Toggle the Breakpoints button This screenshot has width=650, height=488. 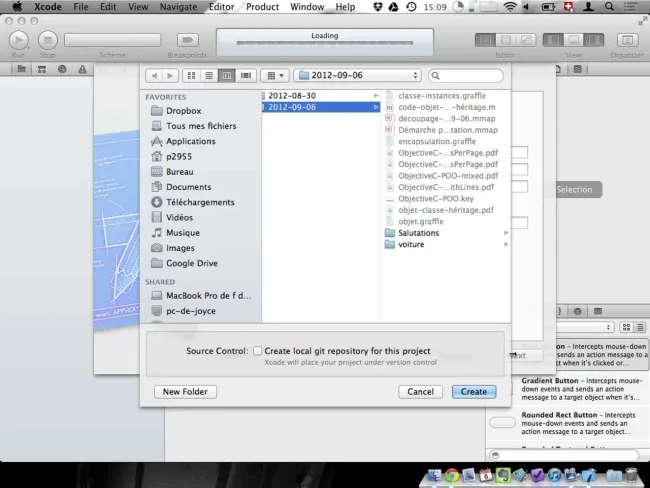pyautogui.click(x=188, y=40)
